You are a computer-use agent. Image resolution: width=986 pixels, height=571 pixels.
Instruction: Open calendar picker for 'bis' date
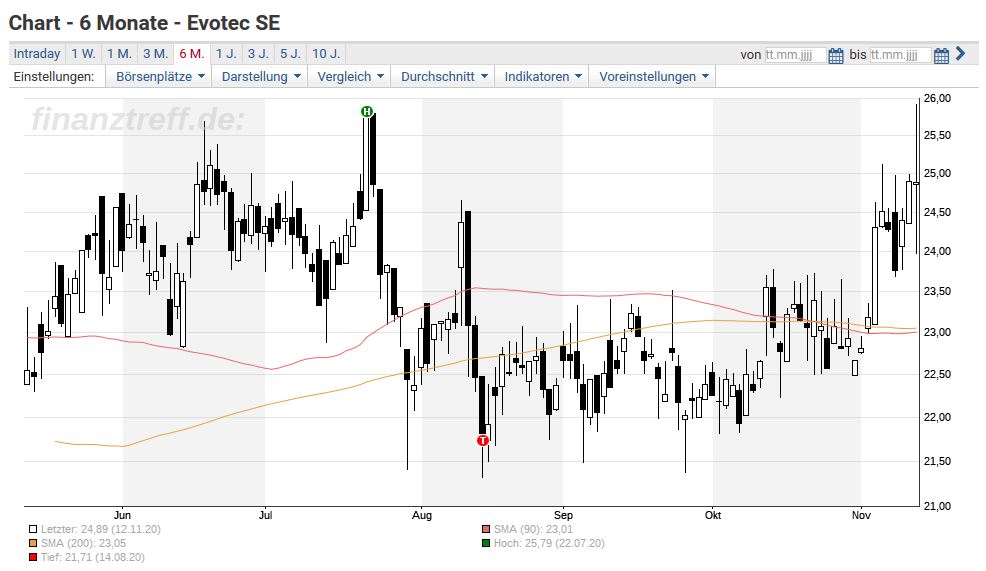click(941, 55)
